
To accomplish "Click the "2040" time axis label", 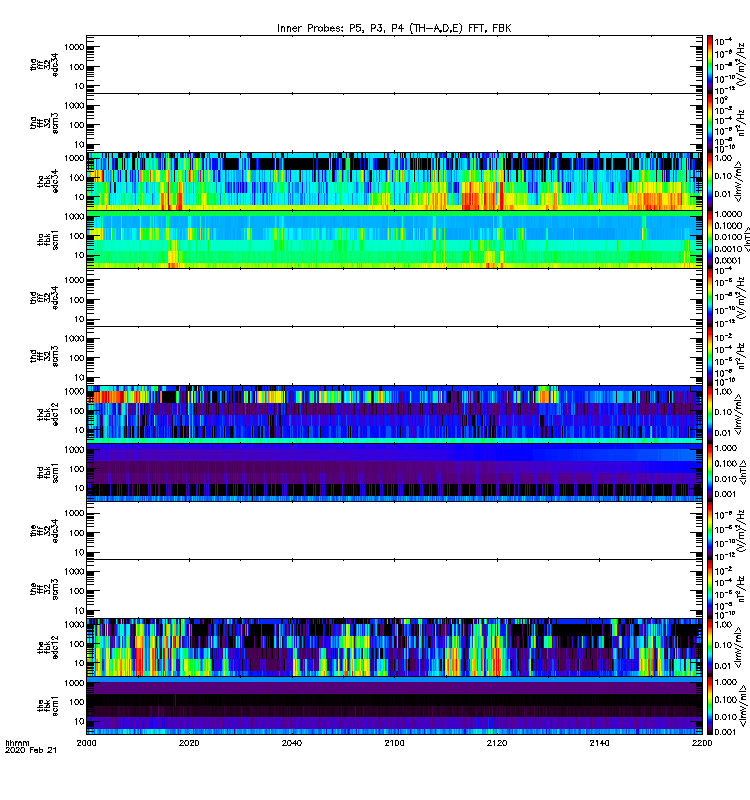I will tap(292, 743).
